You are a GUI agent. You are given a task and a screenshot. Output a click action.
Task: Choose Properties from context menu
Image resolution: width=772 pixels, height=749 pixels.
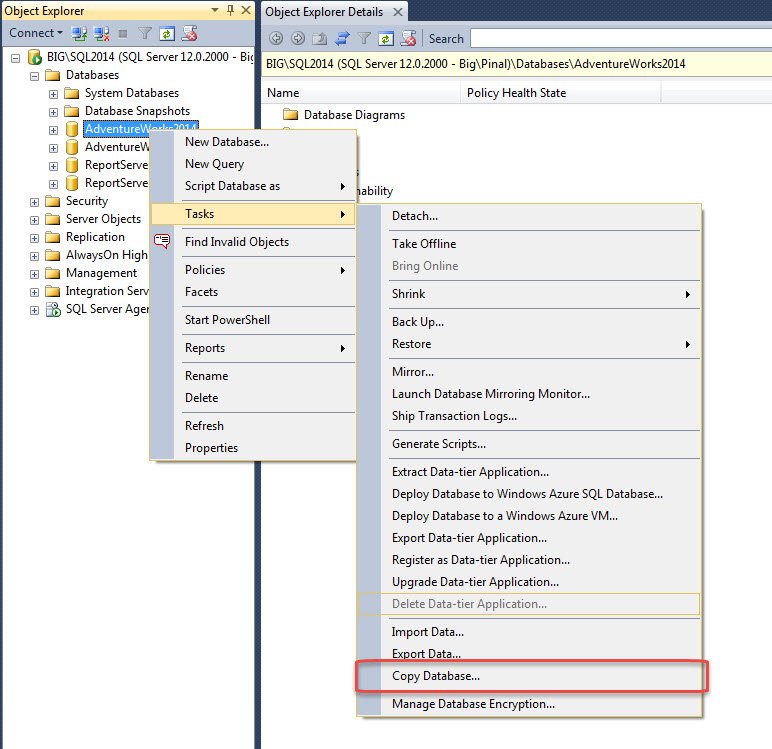253,448
